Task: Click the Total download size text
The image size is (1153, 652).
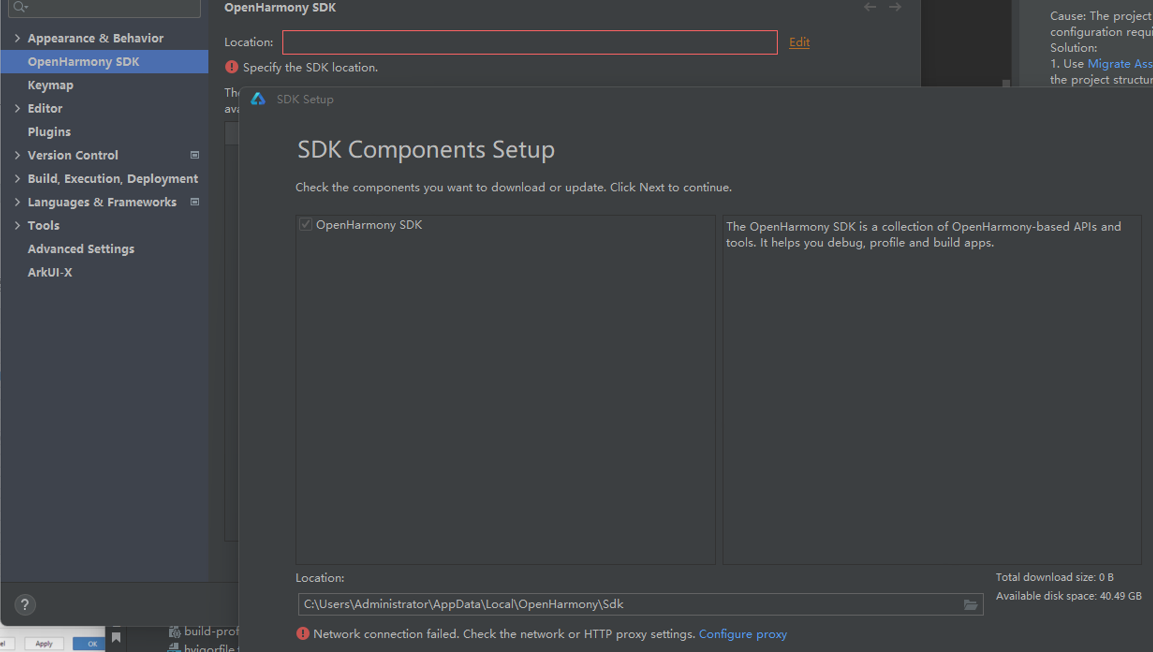Action: coord(1054,577)
